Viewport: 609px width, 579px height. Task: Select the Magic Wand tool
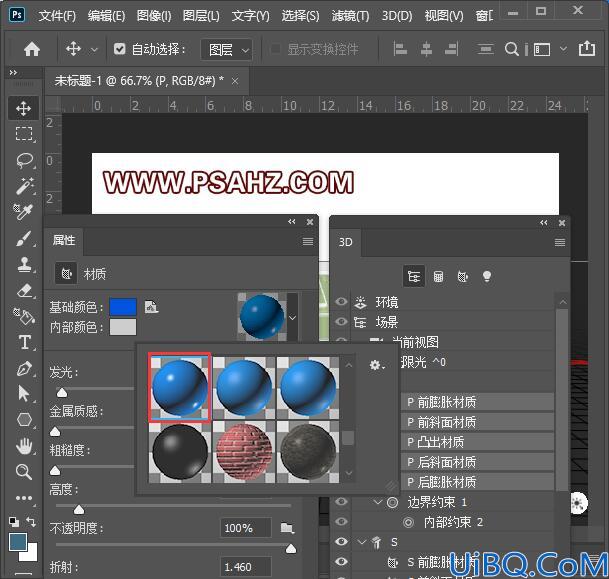pyautogui.click(x=24, y=186)
